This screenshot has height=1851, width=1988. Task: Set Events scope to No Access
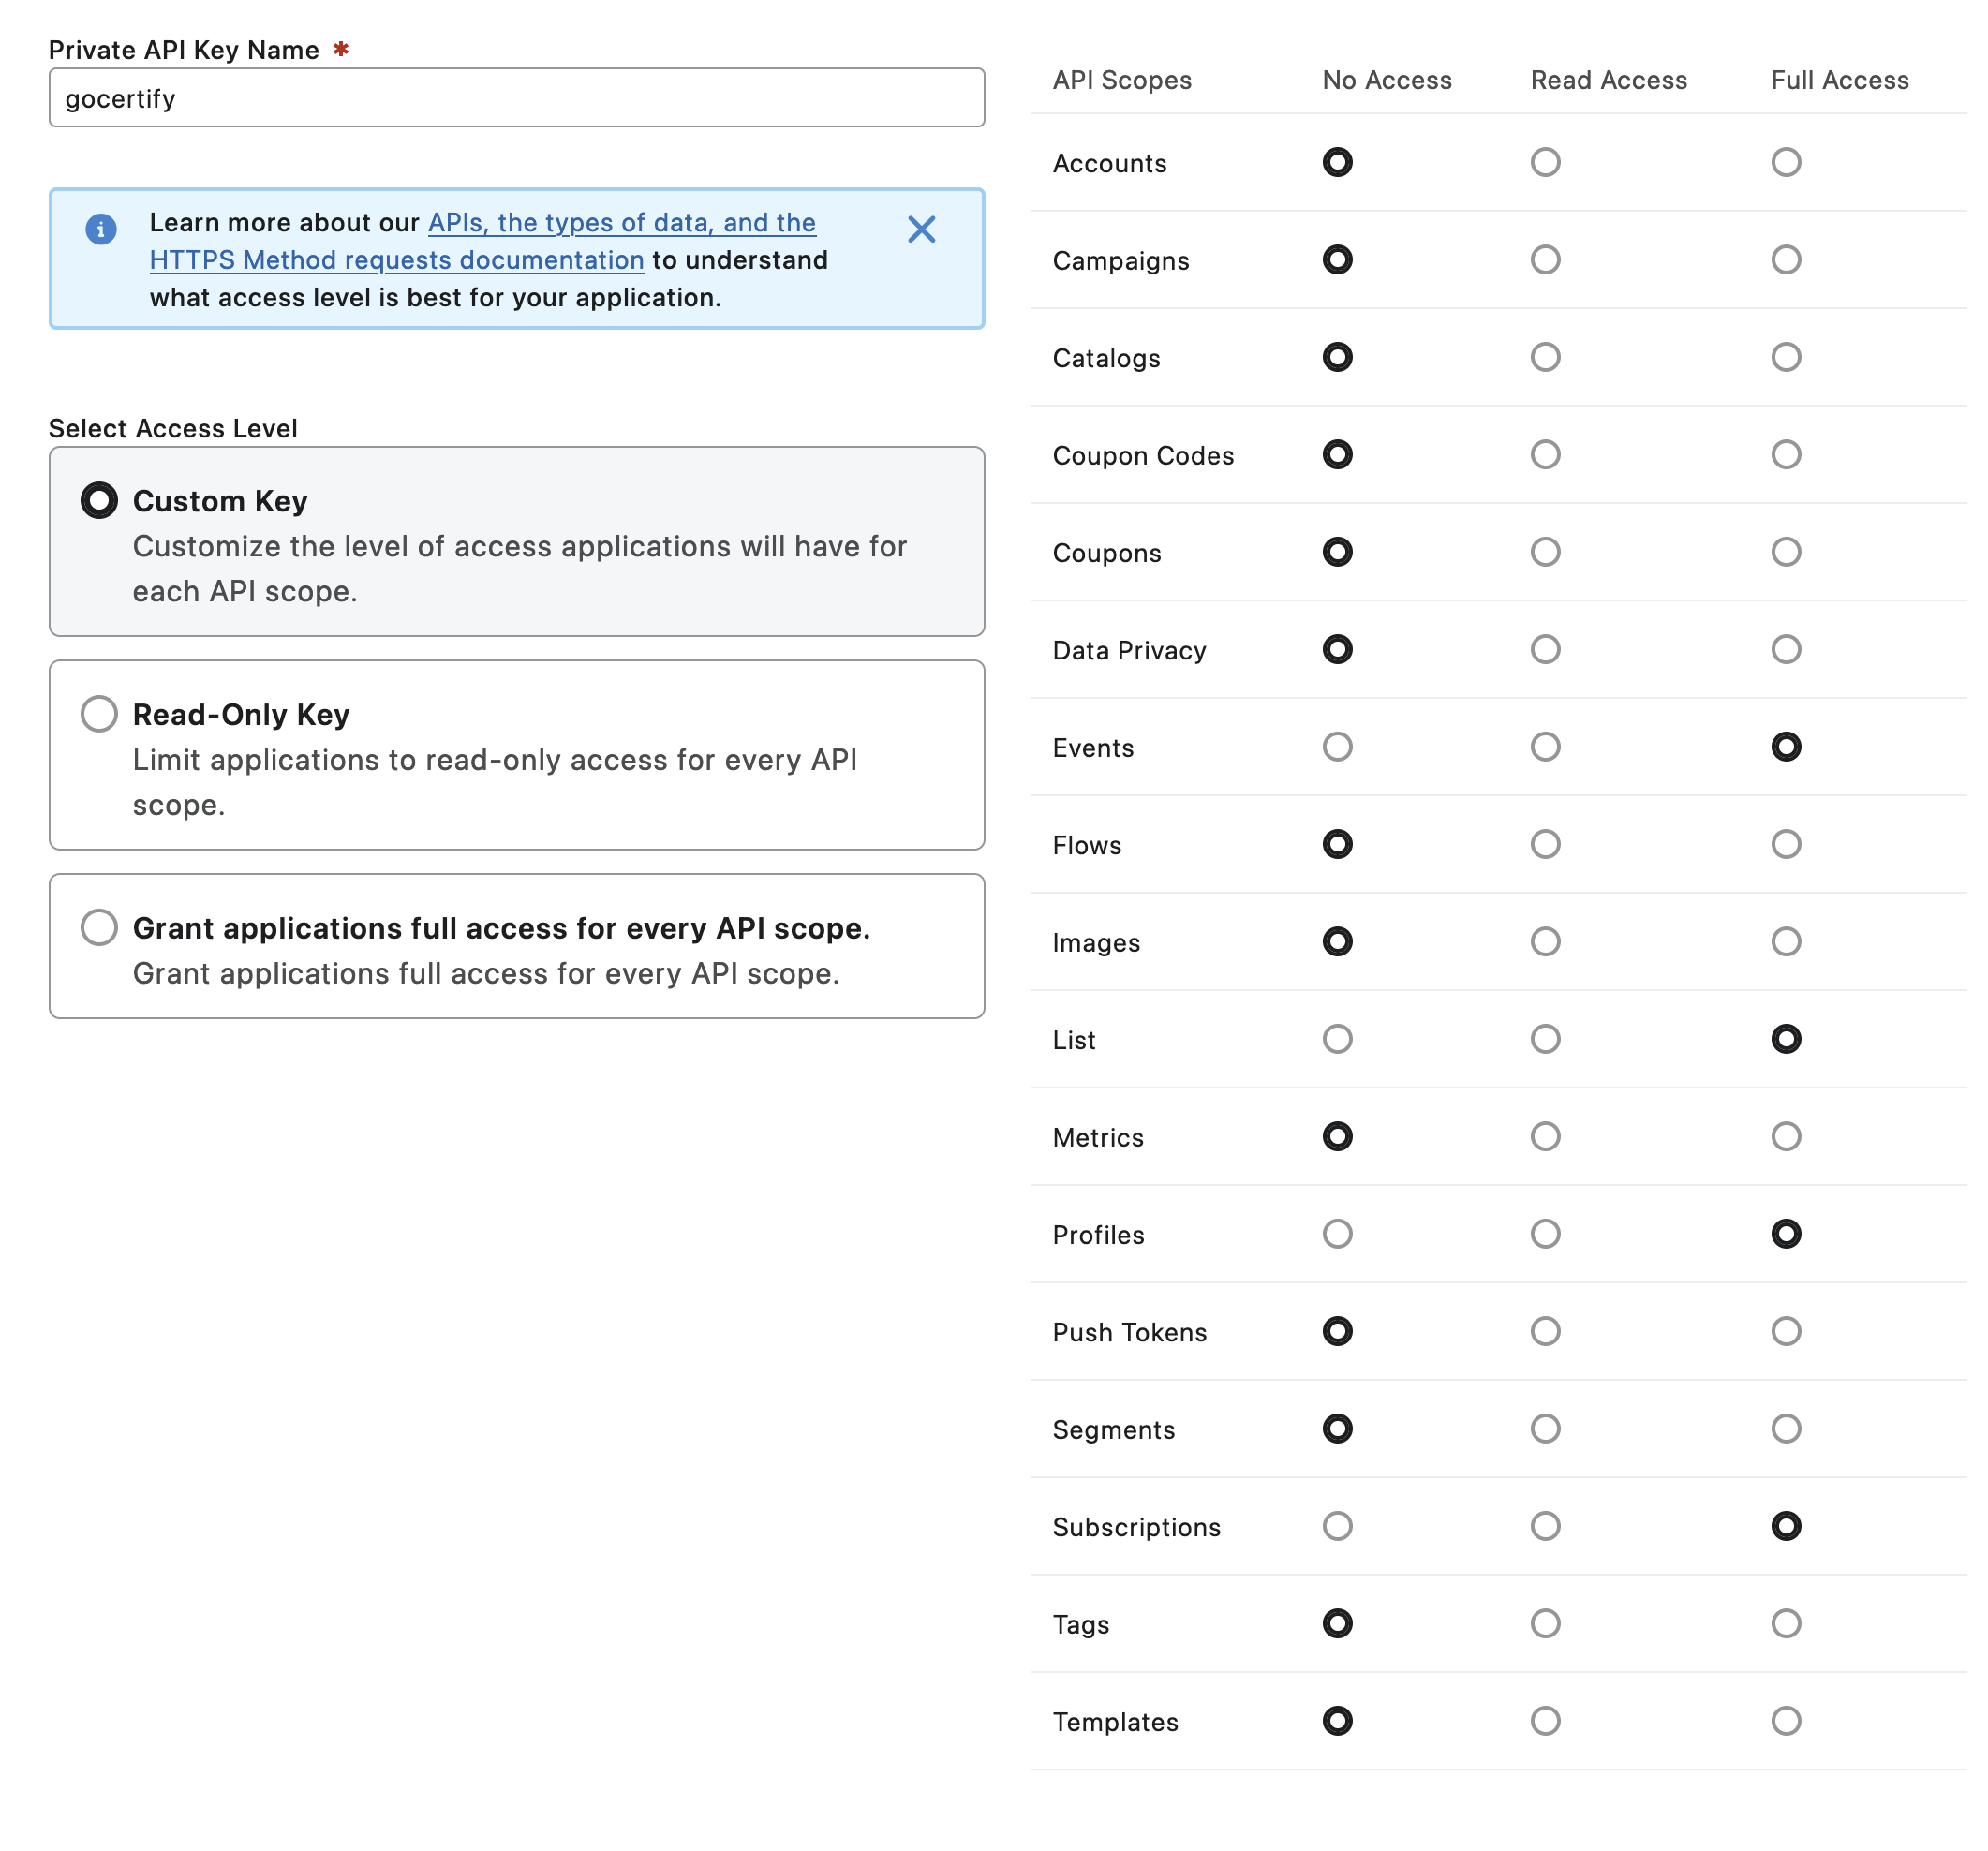[1337, 747]
